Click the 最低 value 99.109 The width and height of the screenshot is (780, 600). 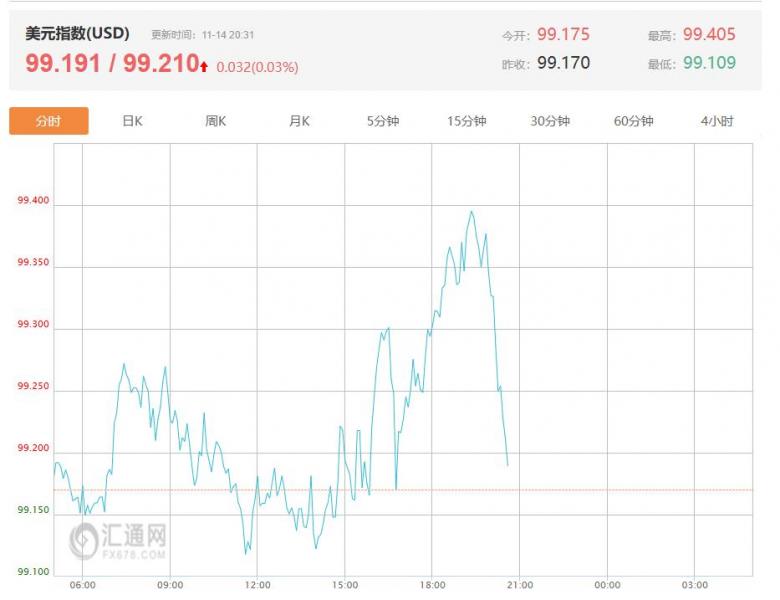click(x=709, y=63)
